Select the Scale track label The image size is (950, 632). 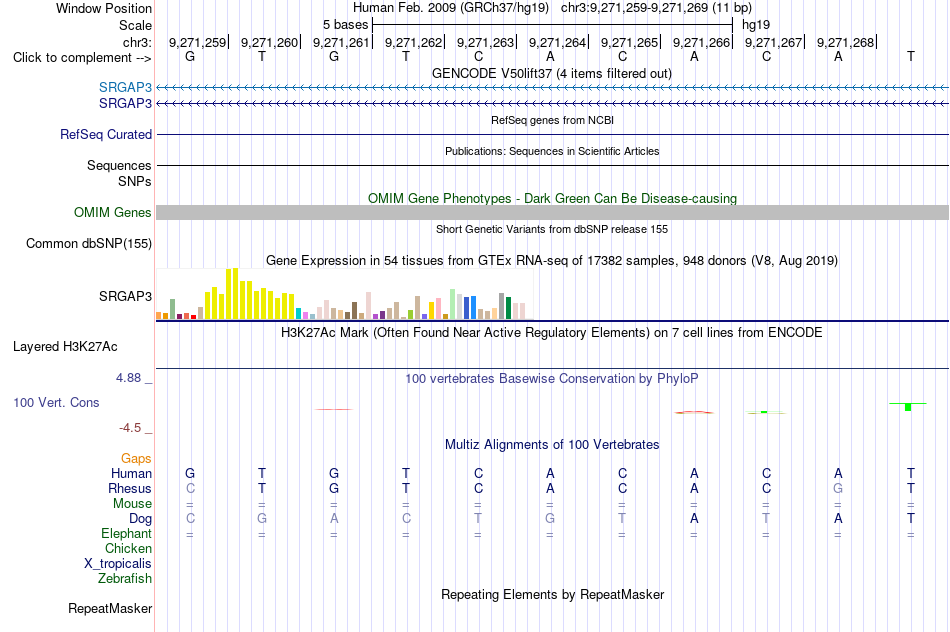coord(135,25)
